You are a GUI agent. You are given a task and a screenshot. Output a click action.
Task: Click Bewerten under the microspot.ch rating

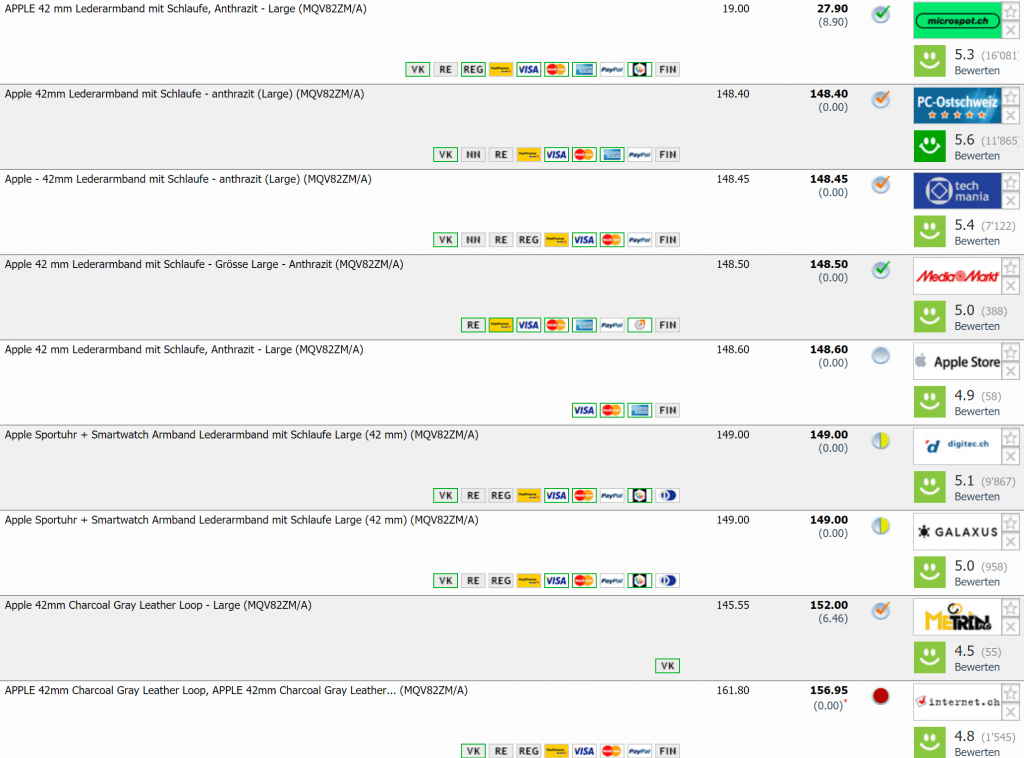click(977, 71)
